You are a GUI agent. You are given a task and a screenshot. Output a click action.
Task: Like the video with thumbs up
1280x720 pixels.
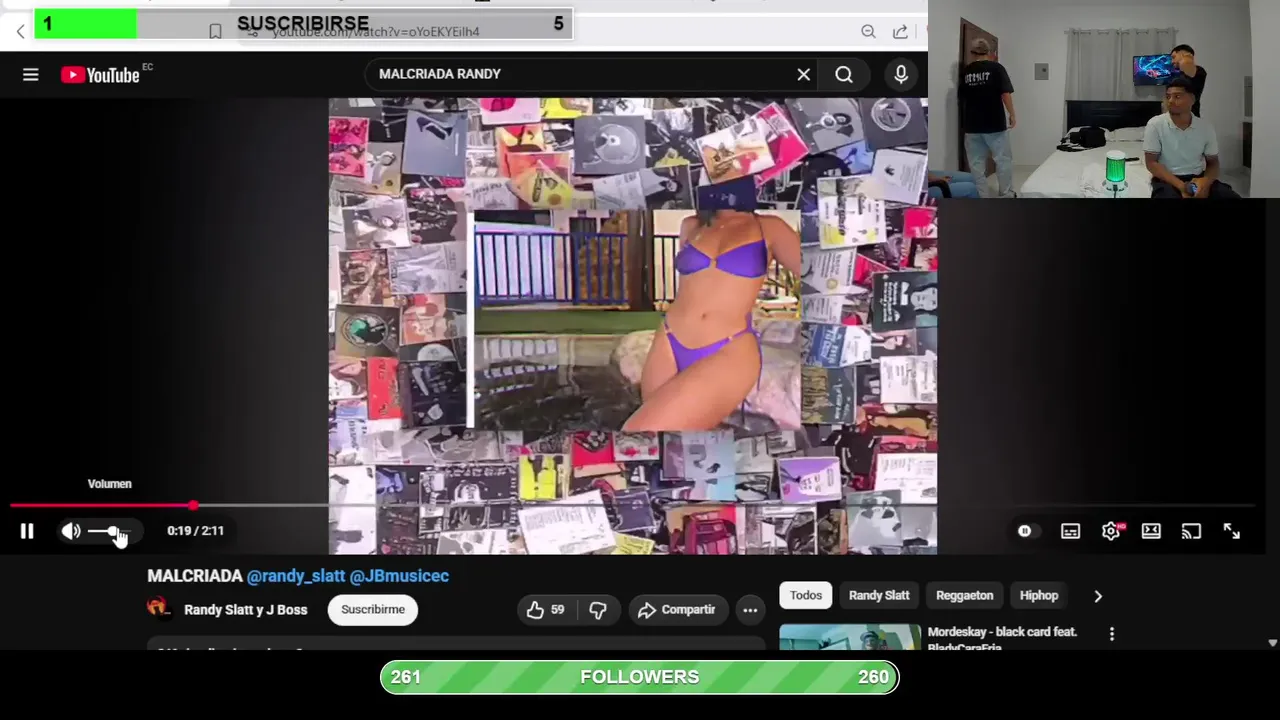546,610
